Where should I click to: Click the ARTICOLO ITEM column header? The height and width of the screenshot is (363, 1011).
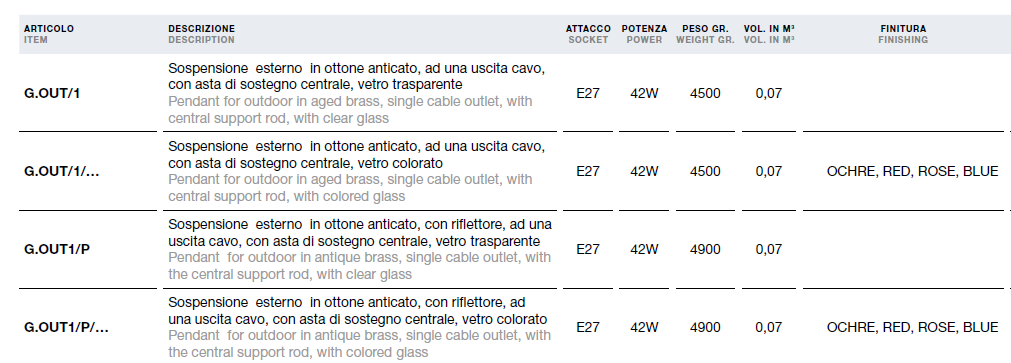point(49,34)
